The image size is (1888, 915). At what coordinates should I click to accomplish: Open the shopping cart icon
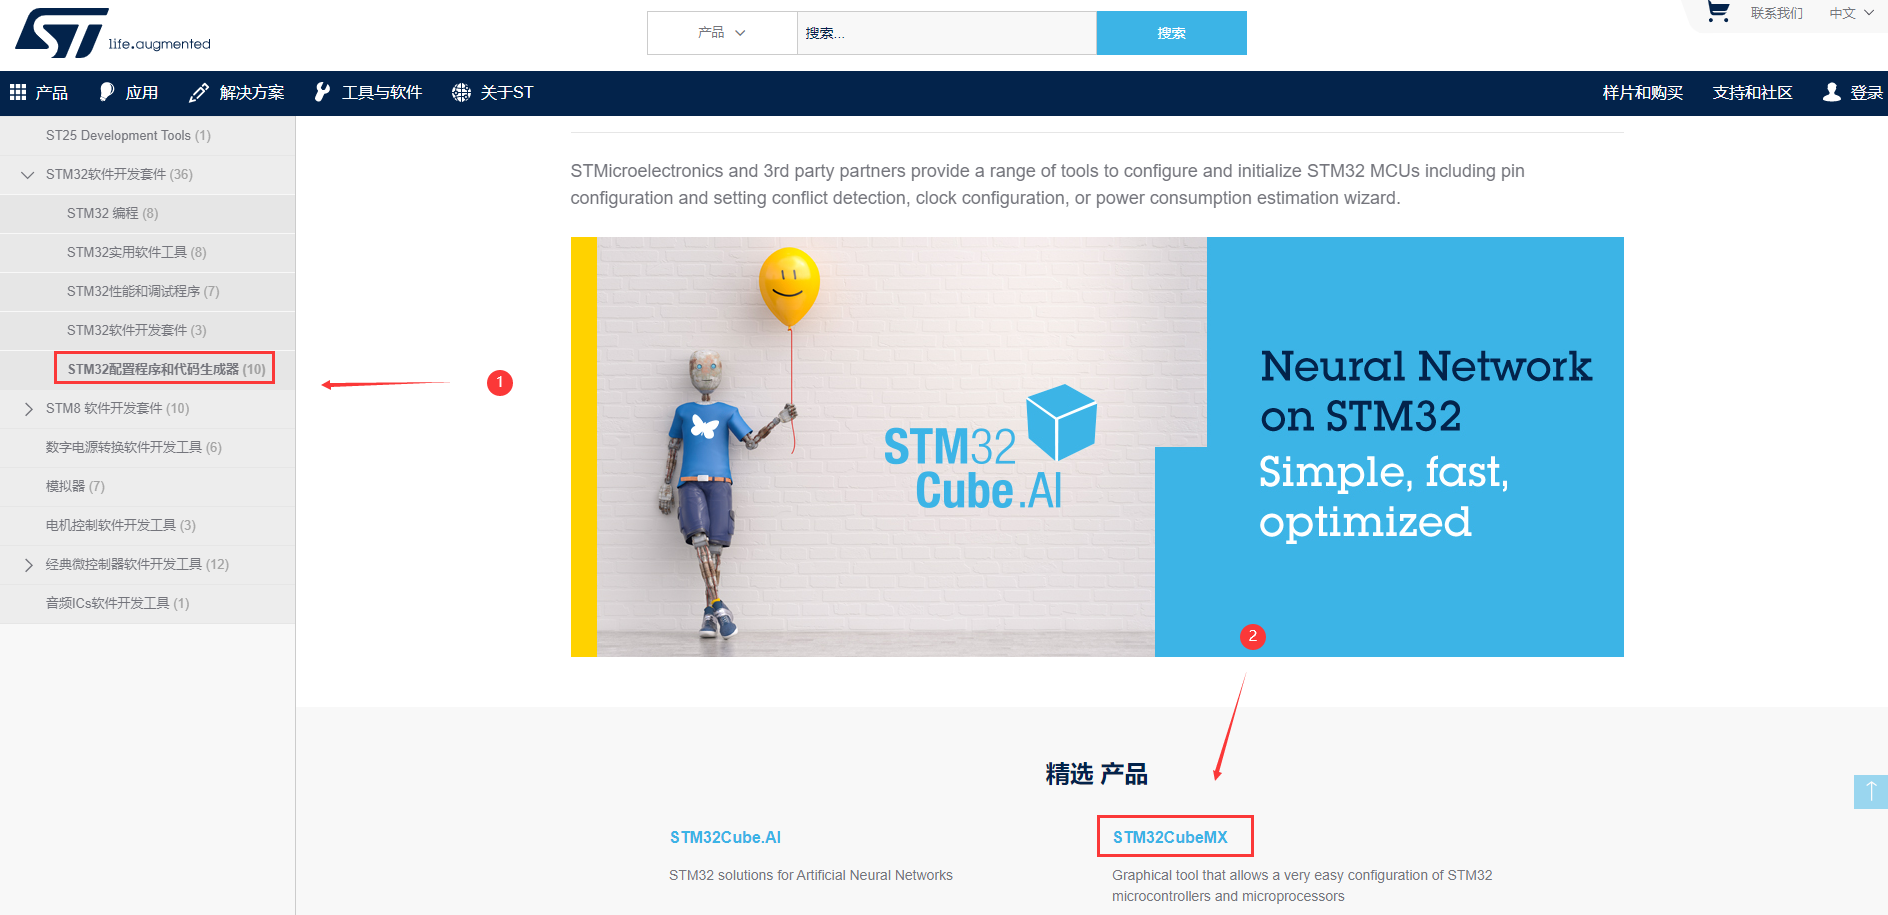[x=1718, y=12]
